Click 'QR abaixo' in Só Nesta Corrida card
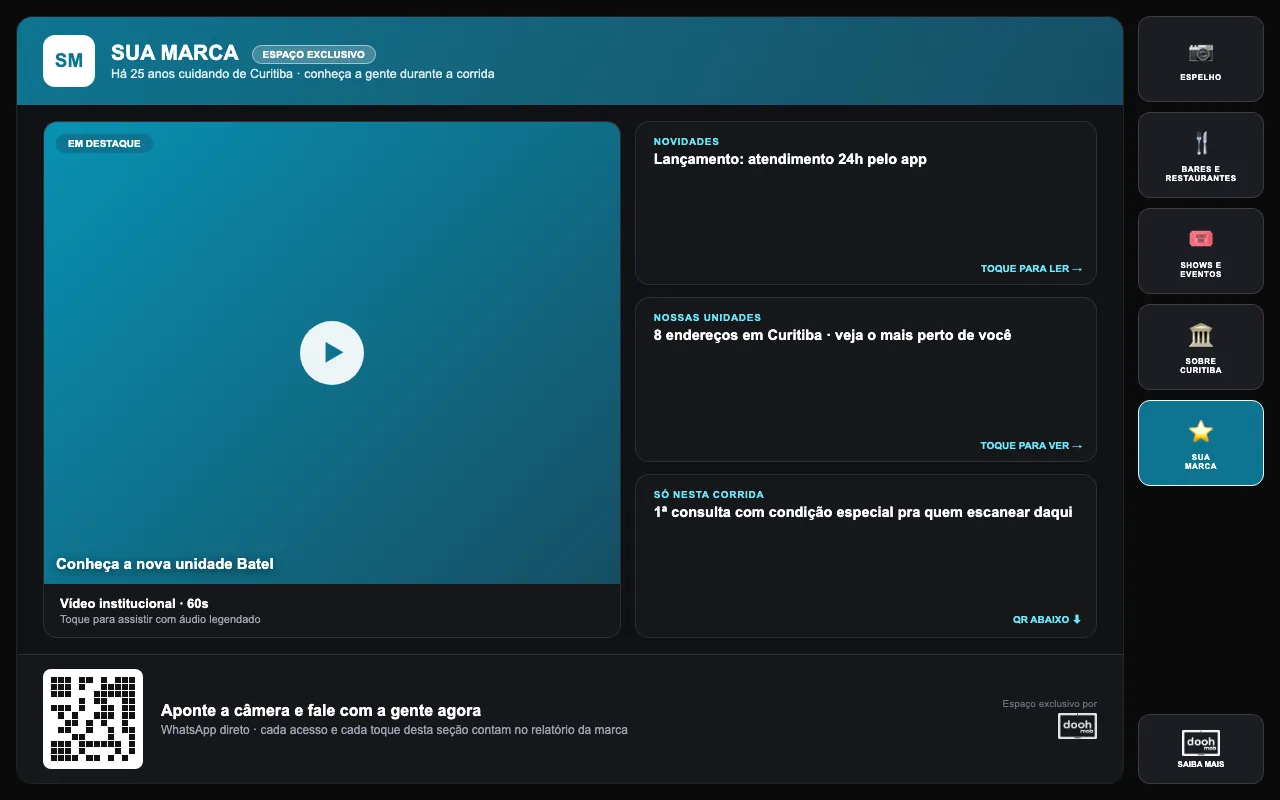1280x800 pixels. (1047, 620)
